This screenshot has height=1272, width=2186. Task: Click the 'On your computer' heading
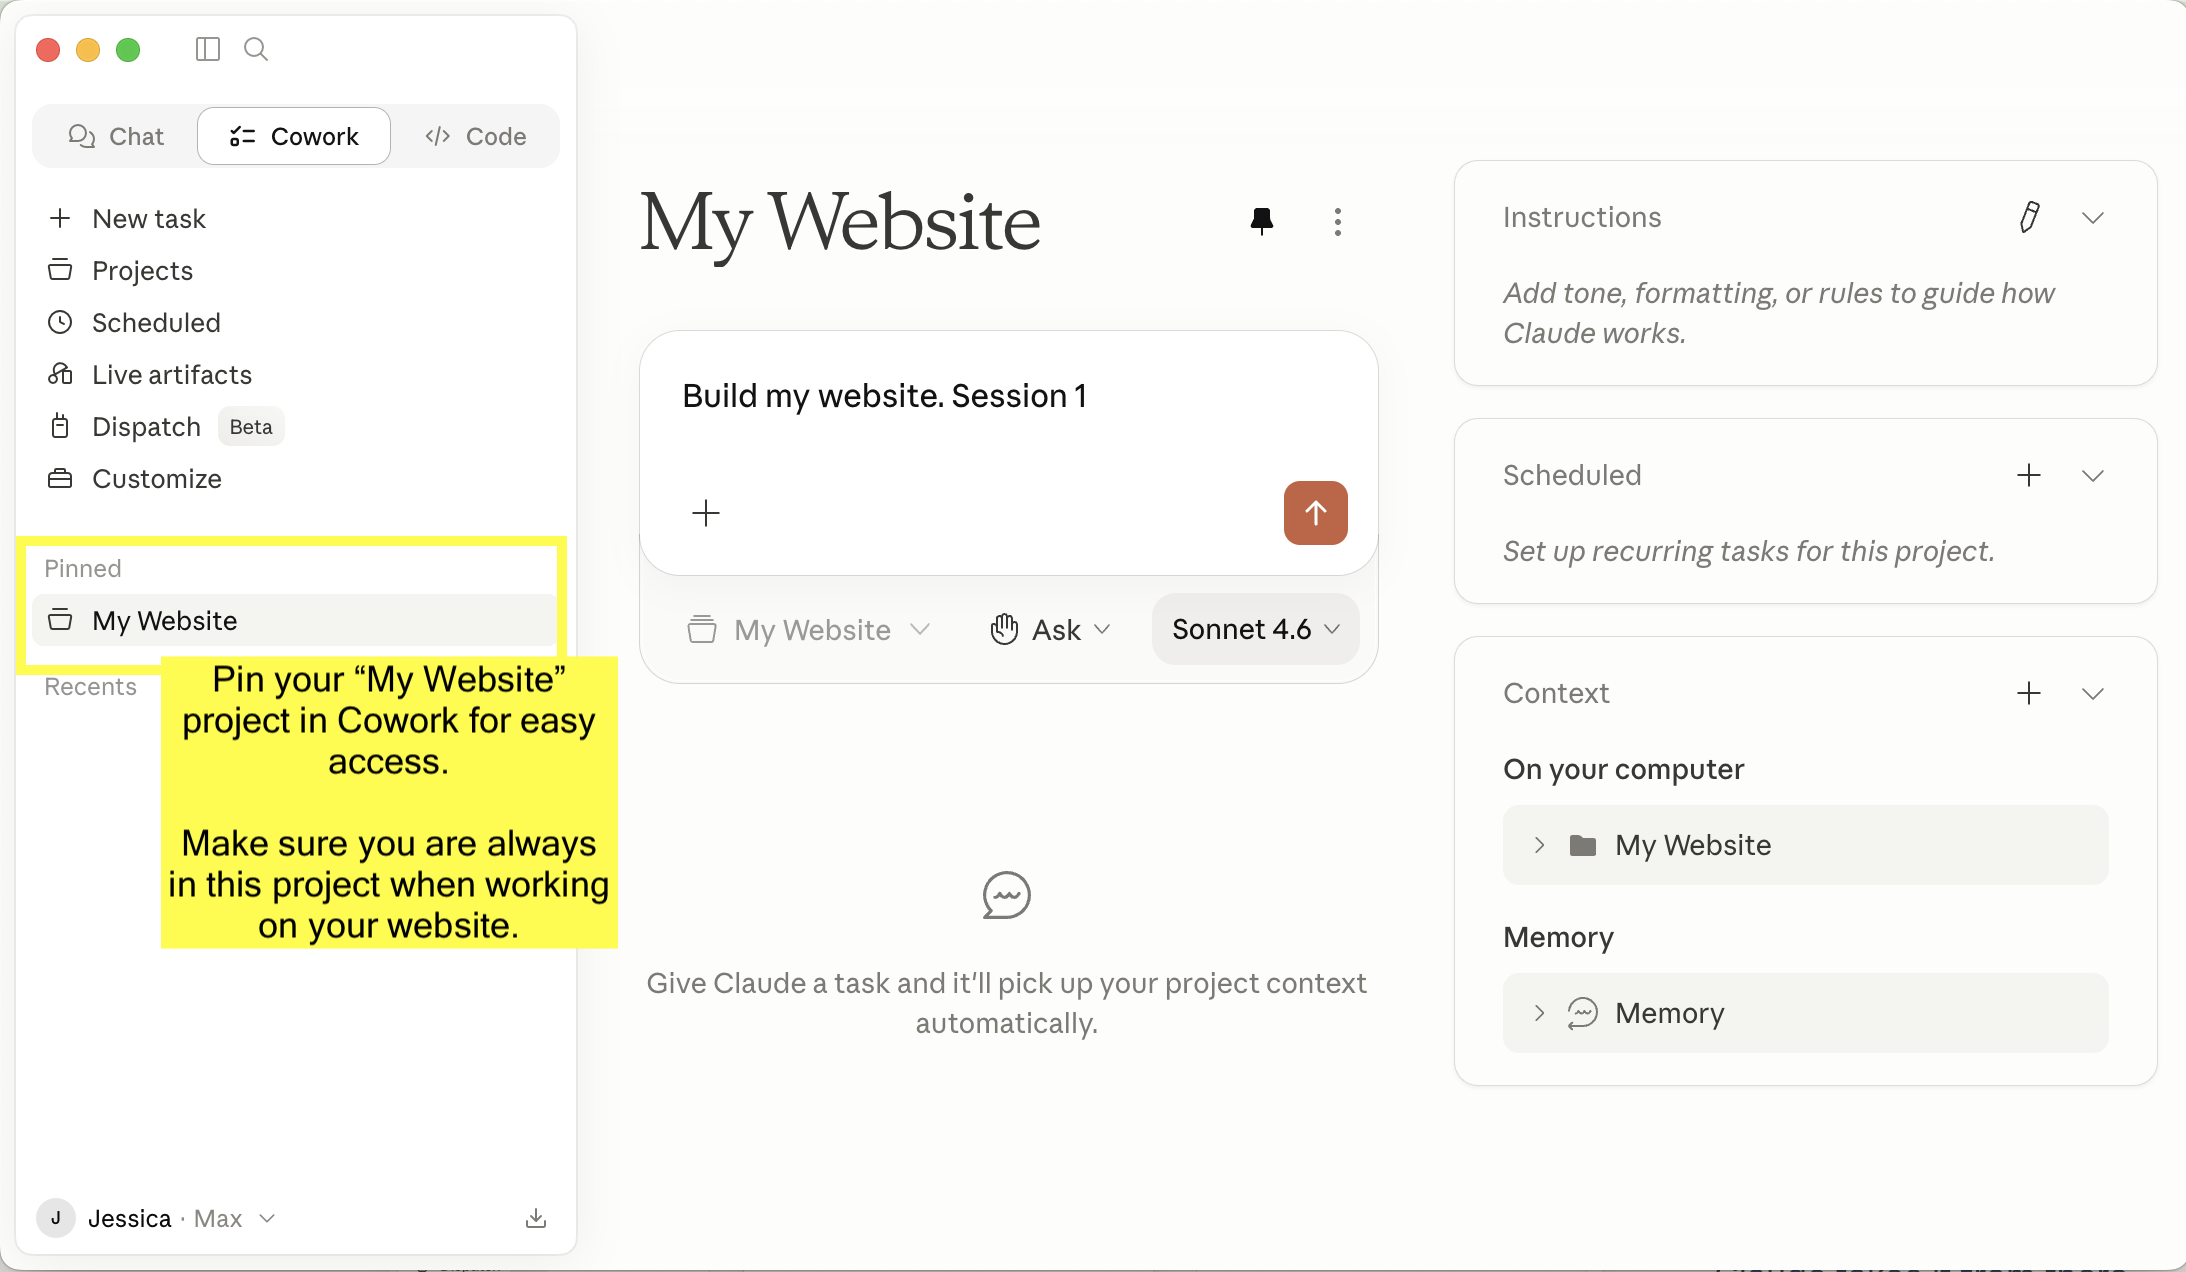(1623, 769)
